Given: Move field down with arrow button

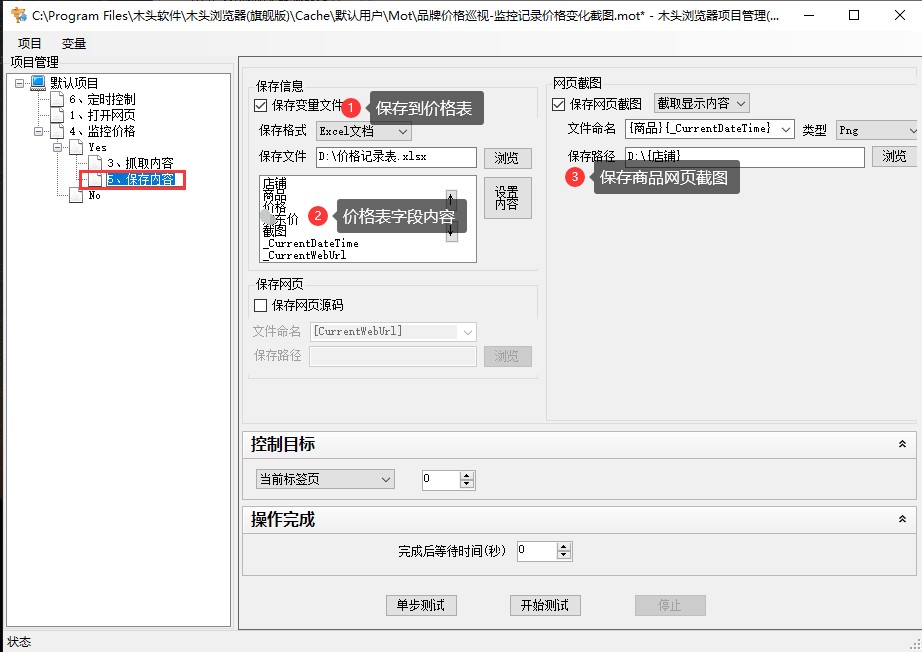Looking at the screenshot, I should tap(451, 230).
